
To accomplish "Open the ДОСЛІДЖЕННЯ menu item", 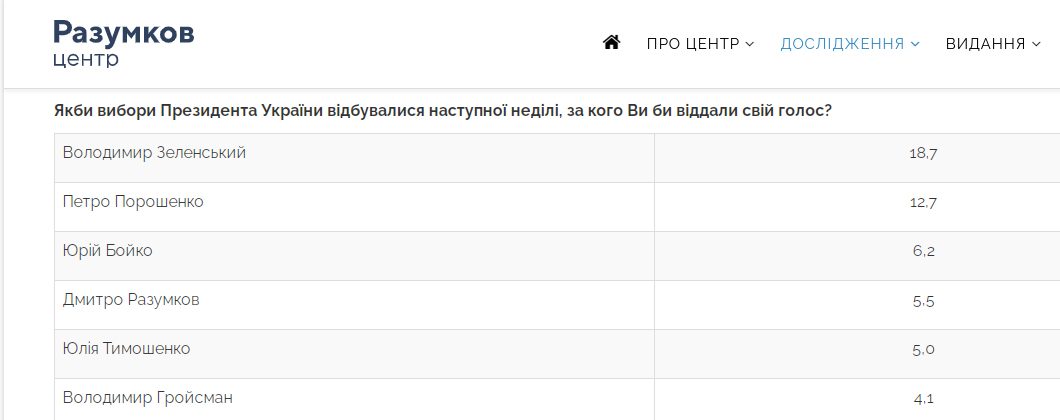I will point(850,44).
